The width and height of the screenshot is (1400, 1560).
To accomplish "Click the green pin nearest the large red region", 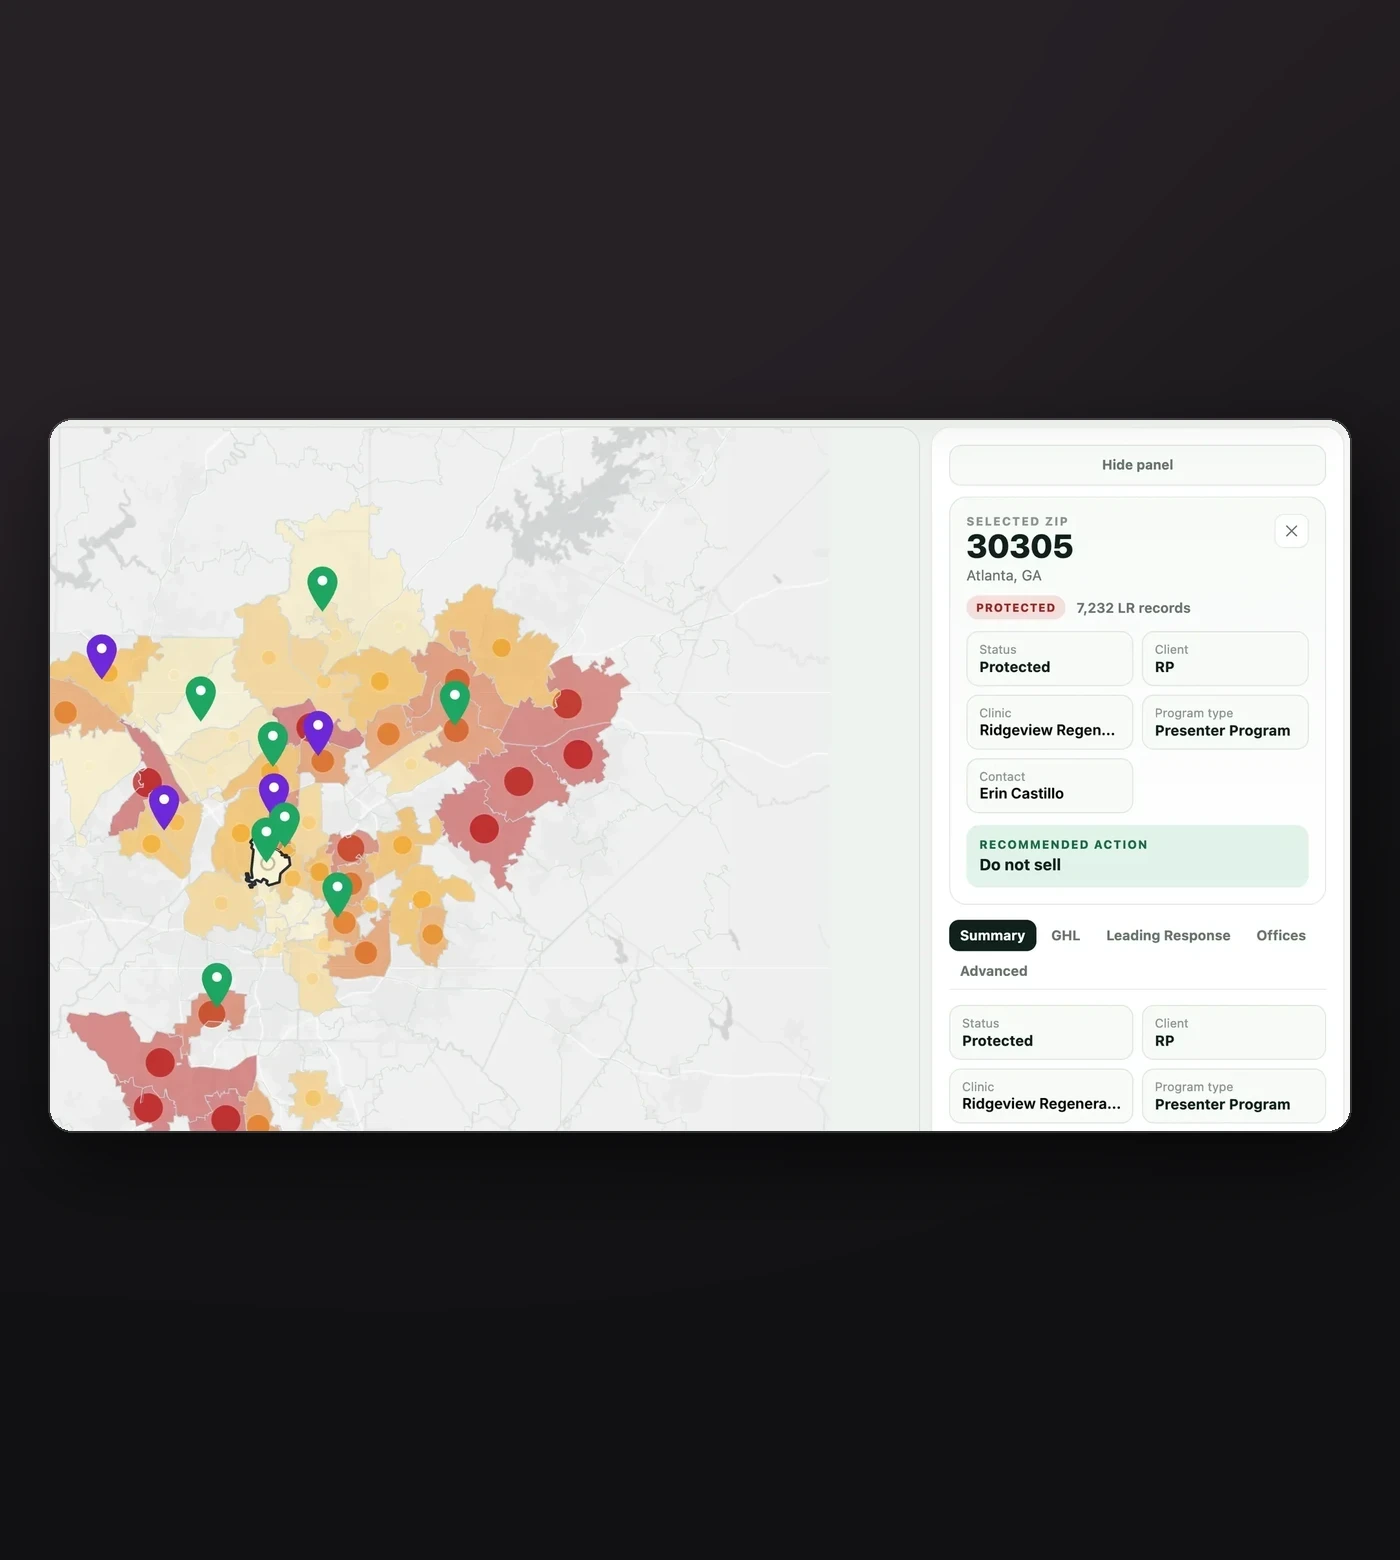I will [x=455, y=701].
